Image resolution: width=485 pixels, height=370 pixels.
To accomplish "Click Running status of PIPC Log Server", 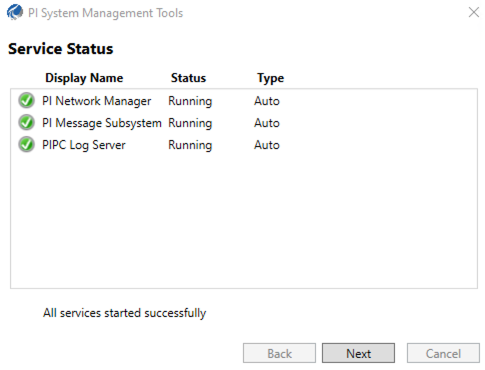I will [x=190, y=145].
